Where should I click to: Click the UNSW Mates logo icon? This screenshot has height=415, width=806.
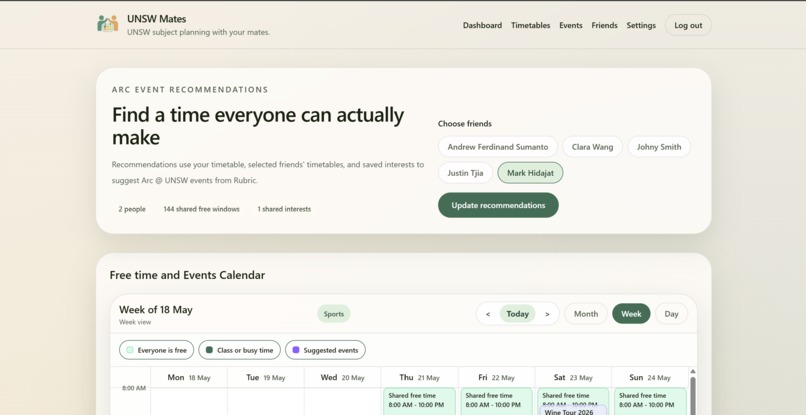tap(107, 24)
